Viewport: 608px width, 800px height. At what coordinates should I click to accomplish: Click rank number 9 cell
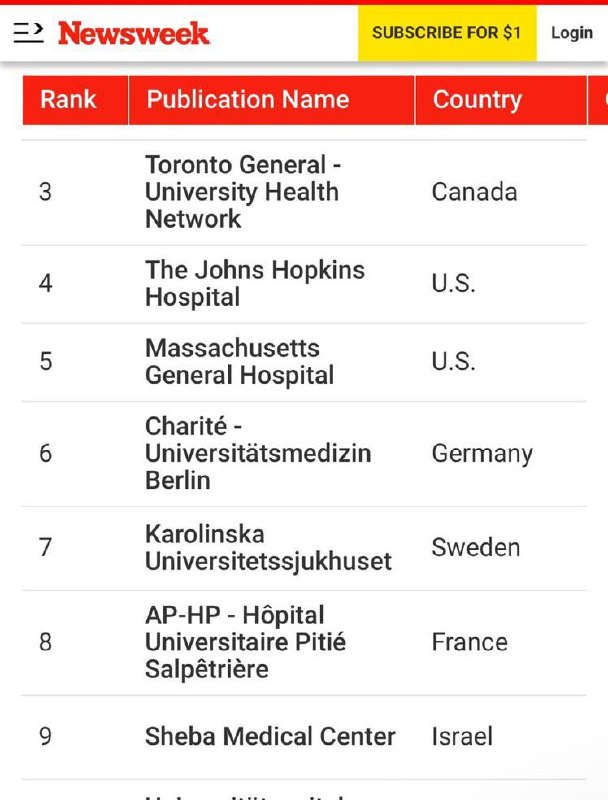coord(45,736)
